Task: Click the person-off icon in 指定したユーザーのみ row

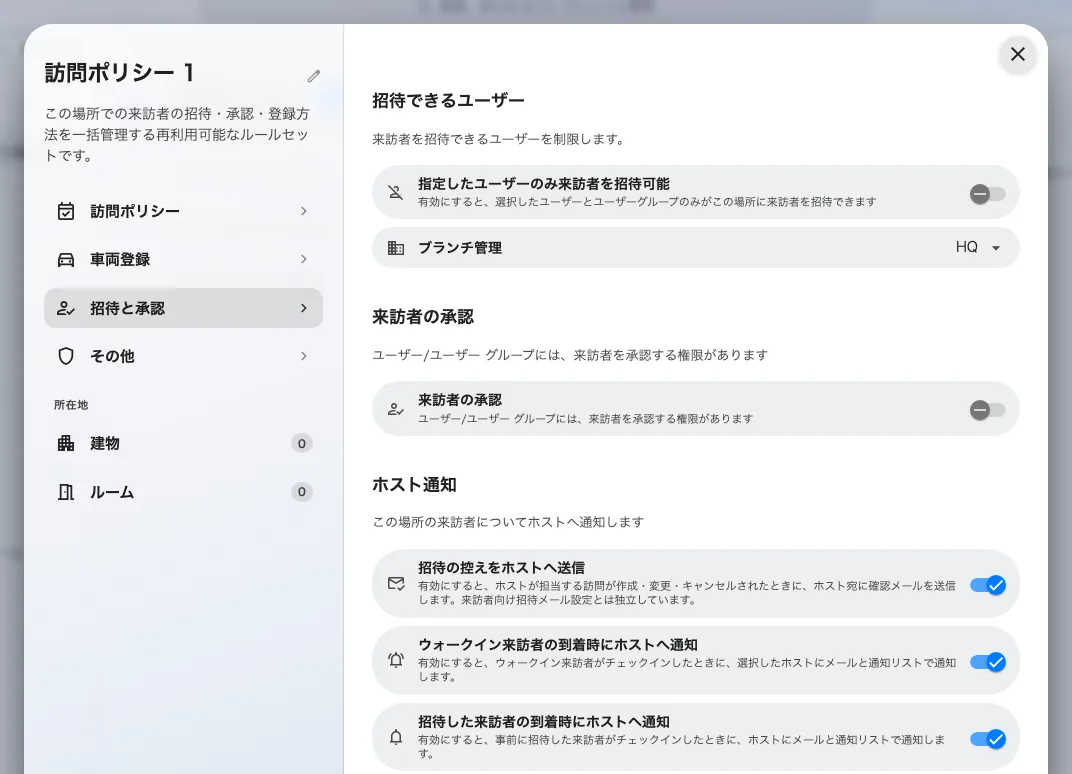Action: 396,192
